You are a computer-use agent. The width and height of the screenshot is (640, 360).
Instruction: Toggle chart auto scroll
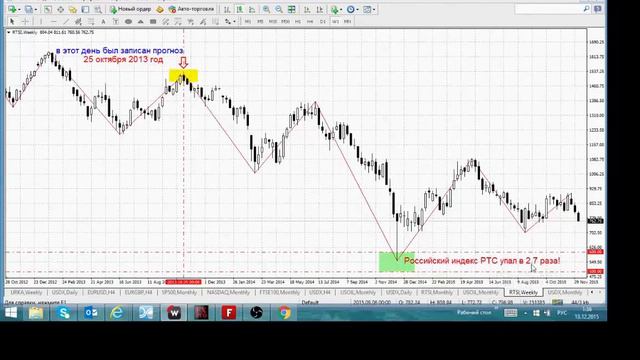307,9
